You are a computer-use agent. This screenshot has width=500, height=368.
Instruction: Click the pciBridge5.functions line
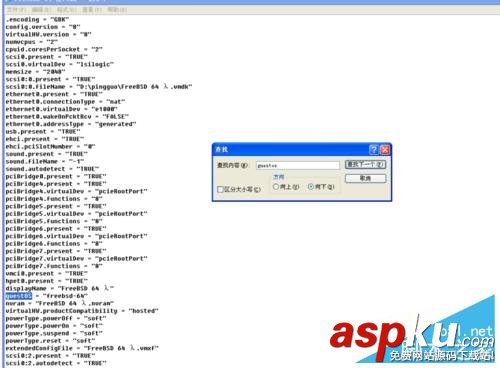(x=54, y=221)
